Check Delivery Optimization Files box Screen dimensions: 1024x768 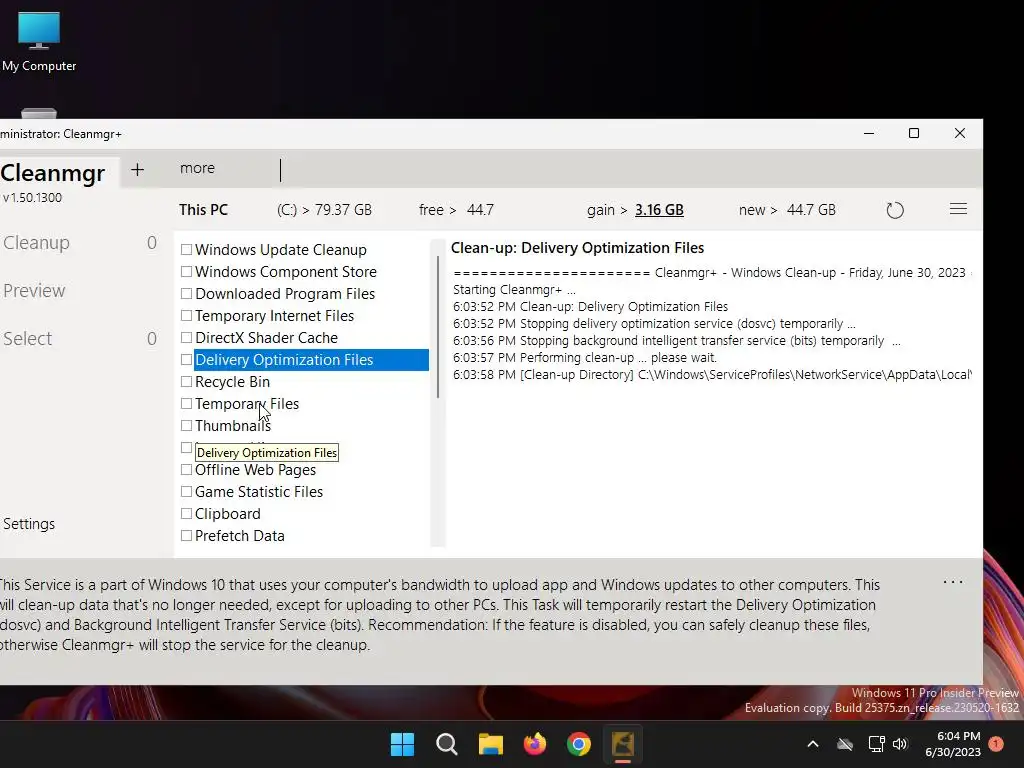tap(186, 360)
